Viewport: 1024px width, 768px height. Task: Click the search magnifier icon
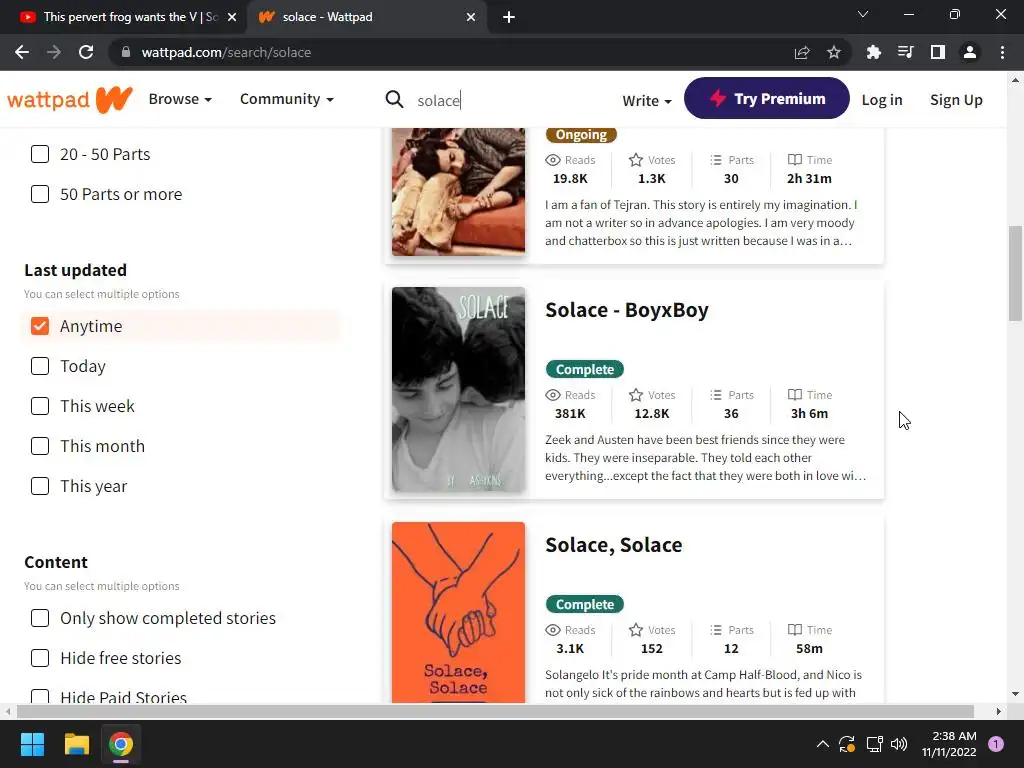tap(394, 99)
